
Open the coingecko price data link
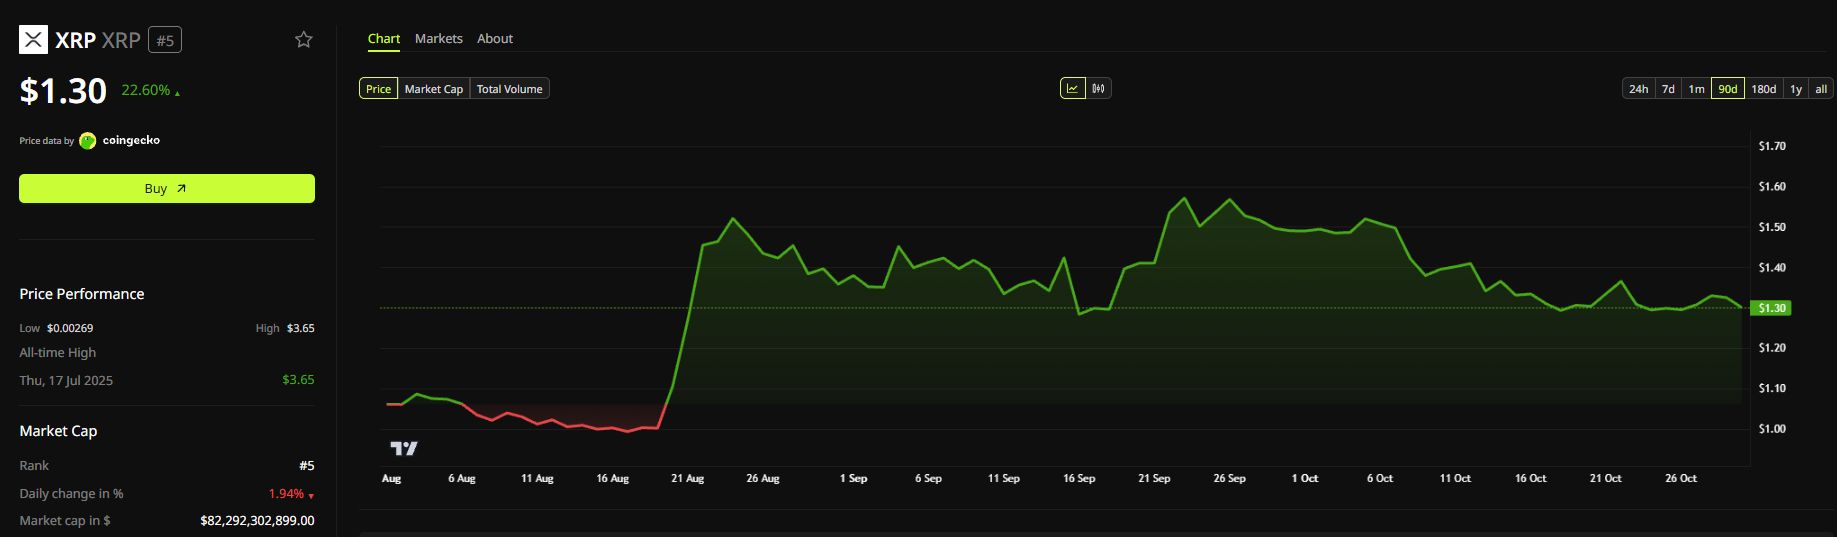131,141
